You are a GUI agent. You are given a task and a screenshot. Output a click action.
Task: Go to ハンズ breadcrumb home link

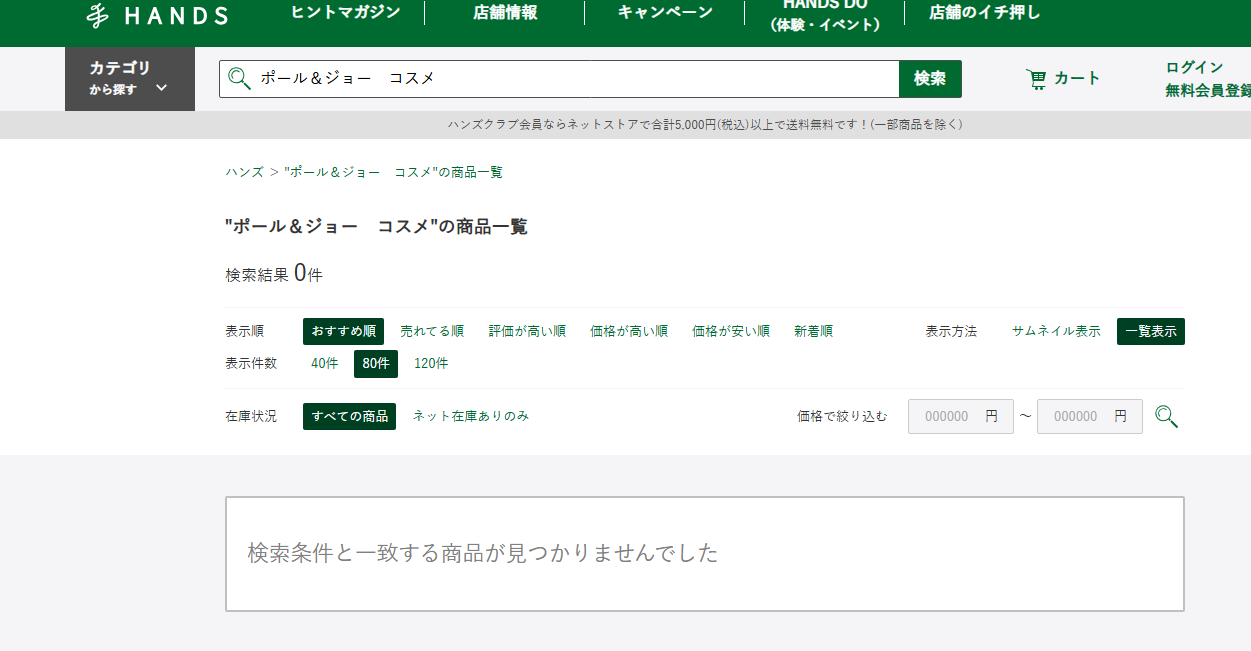[245, 172]
